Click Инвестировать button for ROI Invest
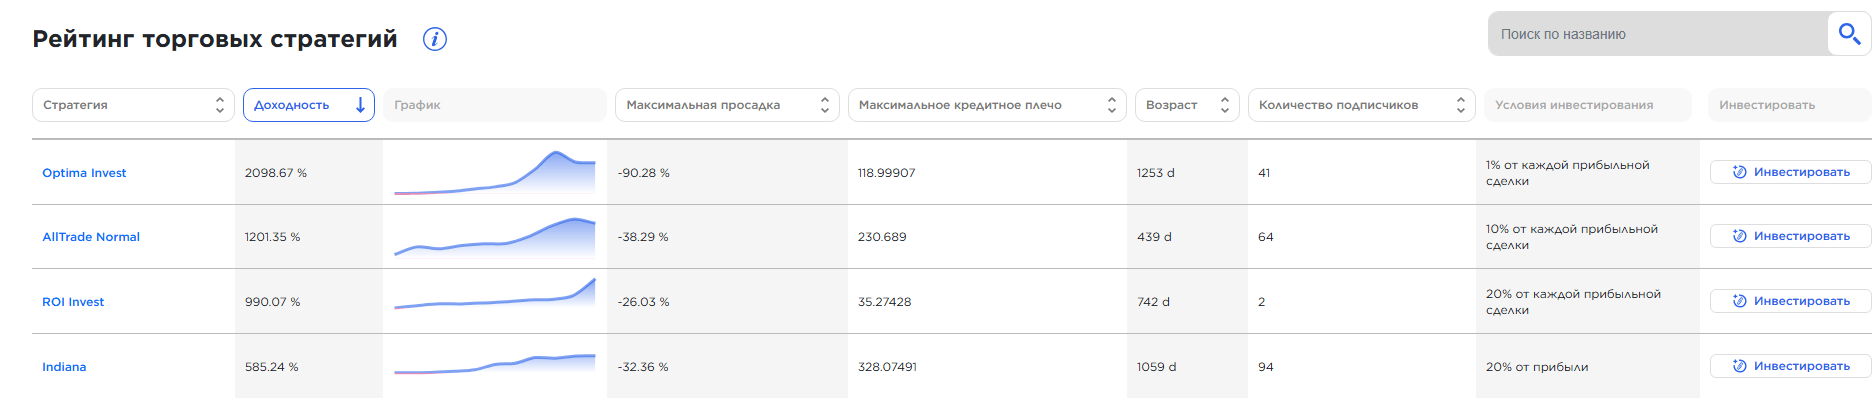1876x398 pixels. coord(1790,301)
